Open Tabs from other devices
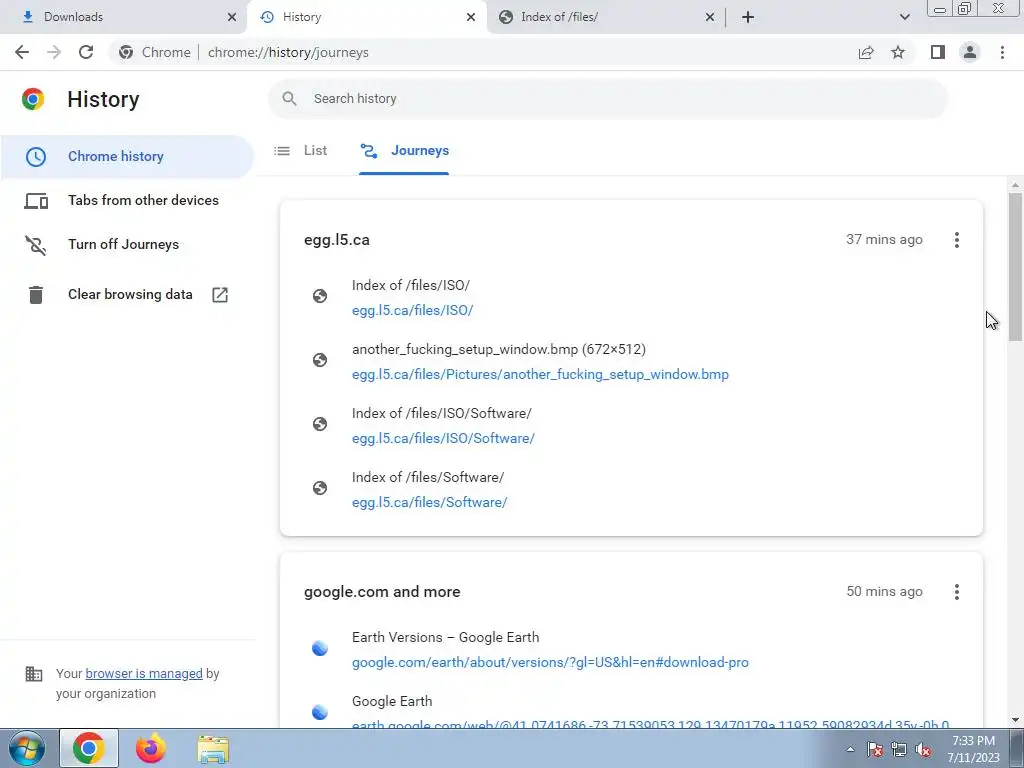The image size is (1024, 768). pyautogui.click(x=127, y=200)
